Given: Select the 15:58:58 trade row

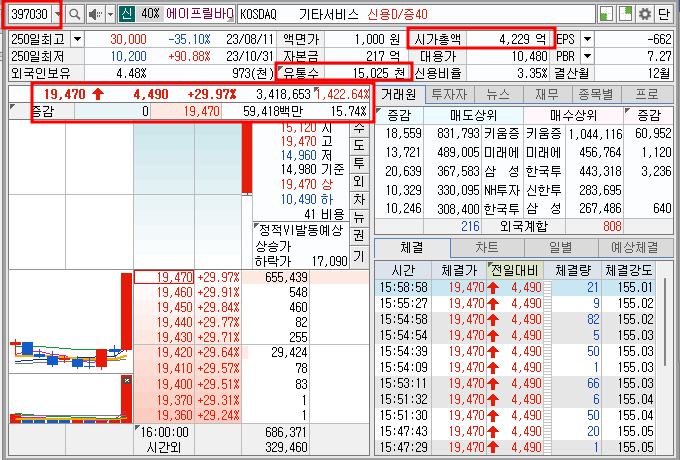Looking at the screenshot, I should click(515, 287).
